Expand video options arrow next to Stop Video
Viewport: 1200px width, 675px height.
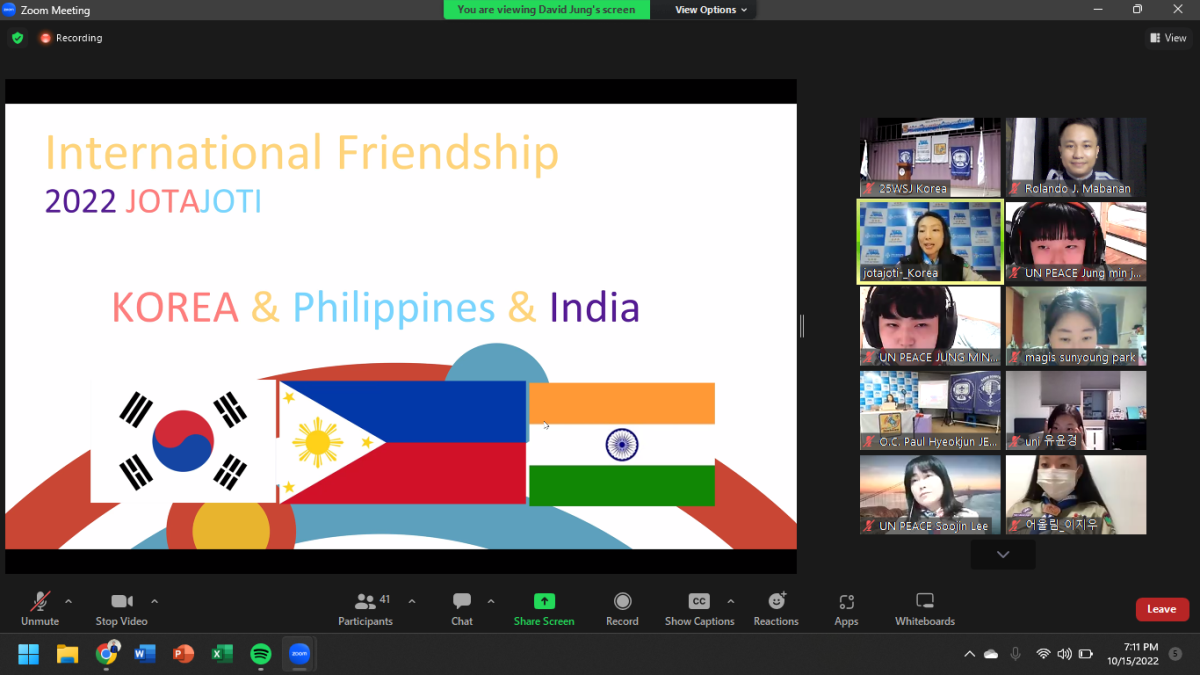click(x=154, y=601)
